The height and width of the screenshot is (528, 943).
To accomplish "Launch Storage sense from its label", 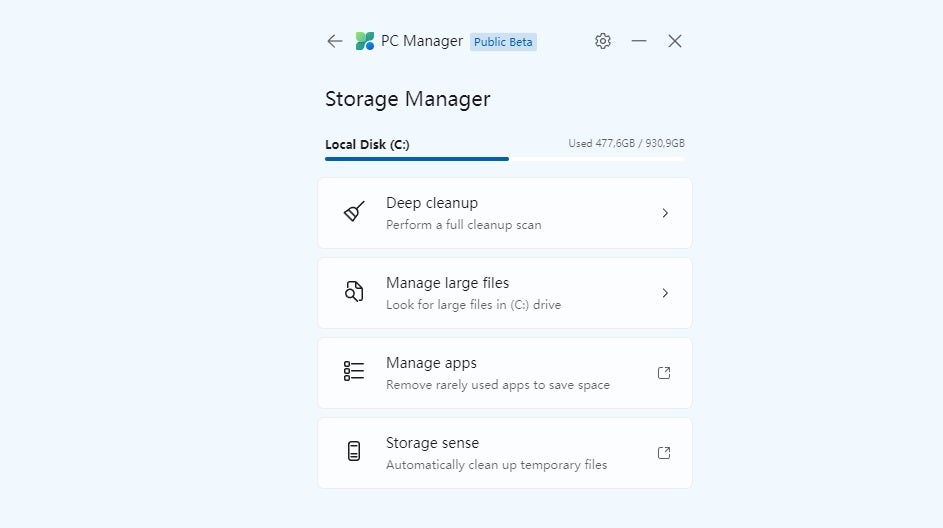I will click(x=432, y=443).
